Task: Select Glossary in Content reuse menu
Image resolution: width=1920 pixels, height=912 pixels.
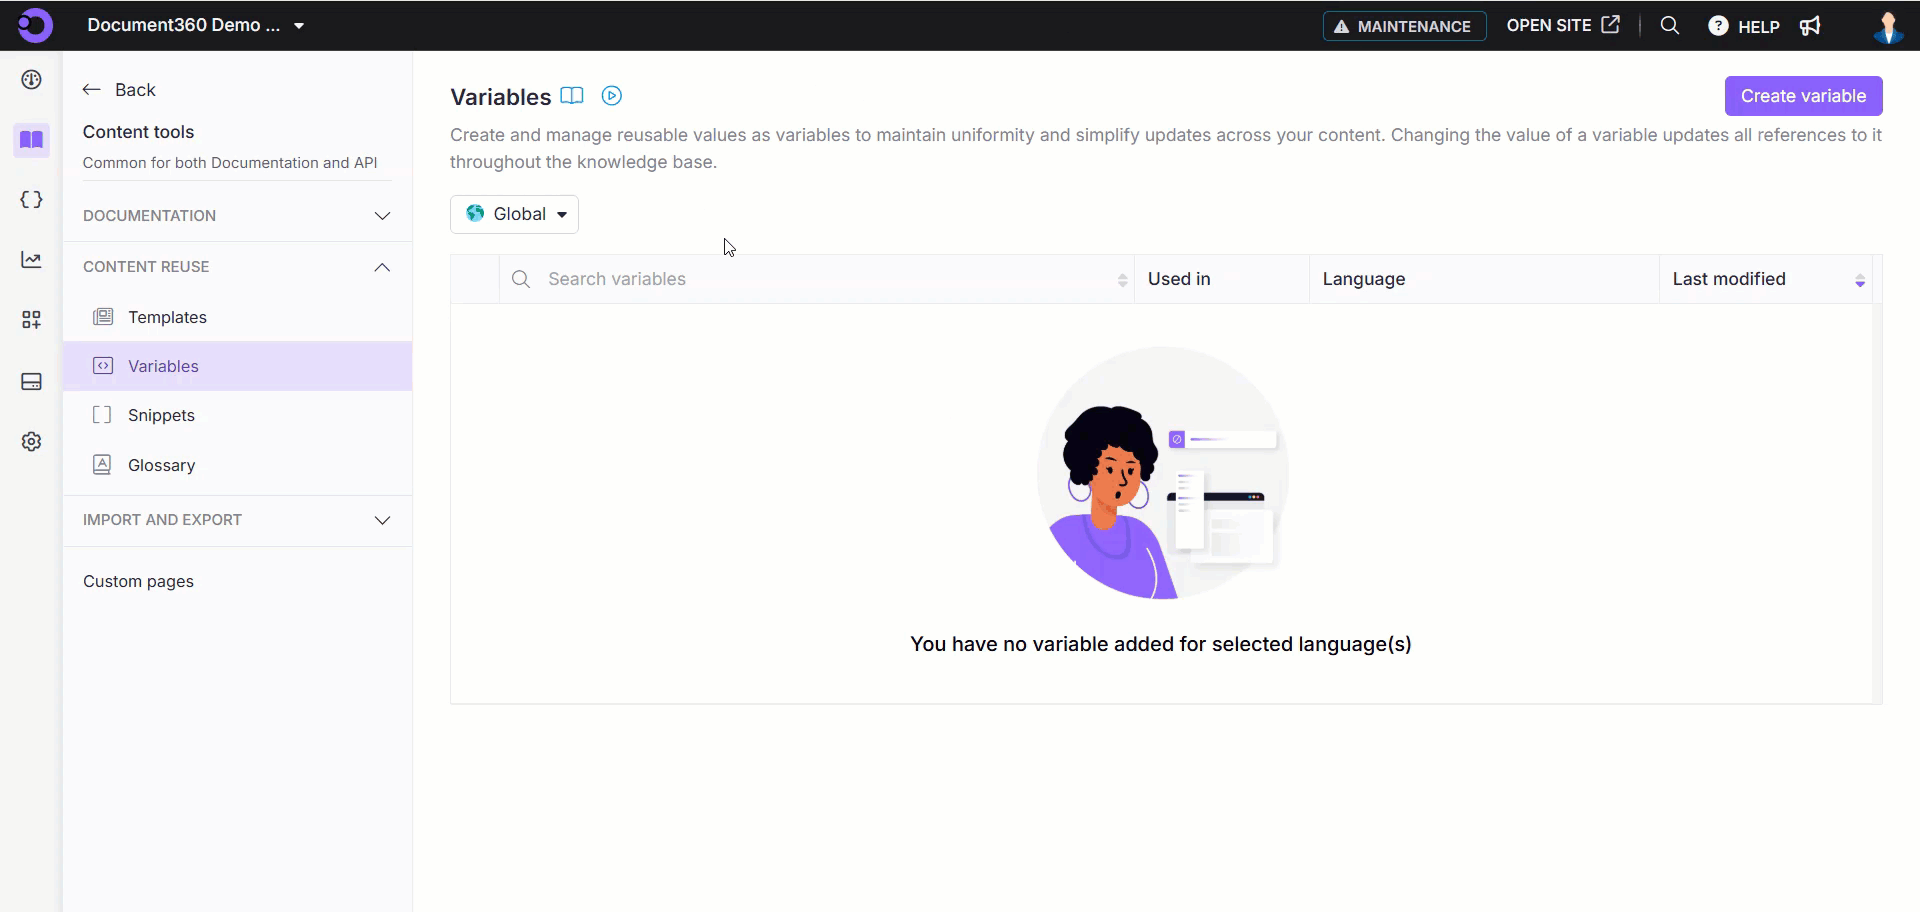Action: pyautogui.click(x=238, y=465)
